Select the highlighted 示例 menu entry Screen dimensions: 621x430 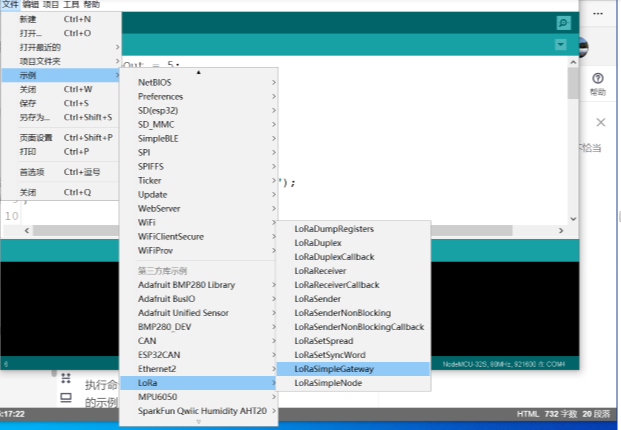[x=61, y=75]
